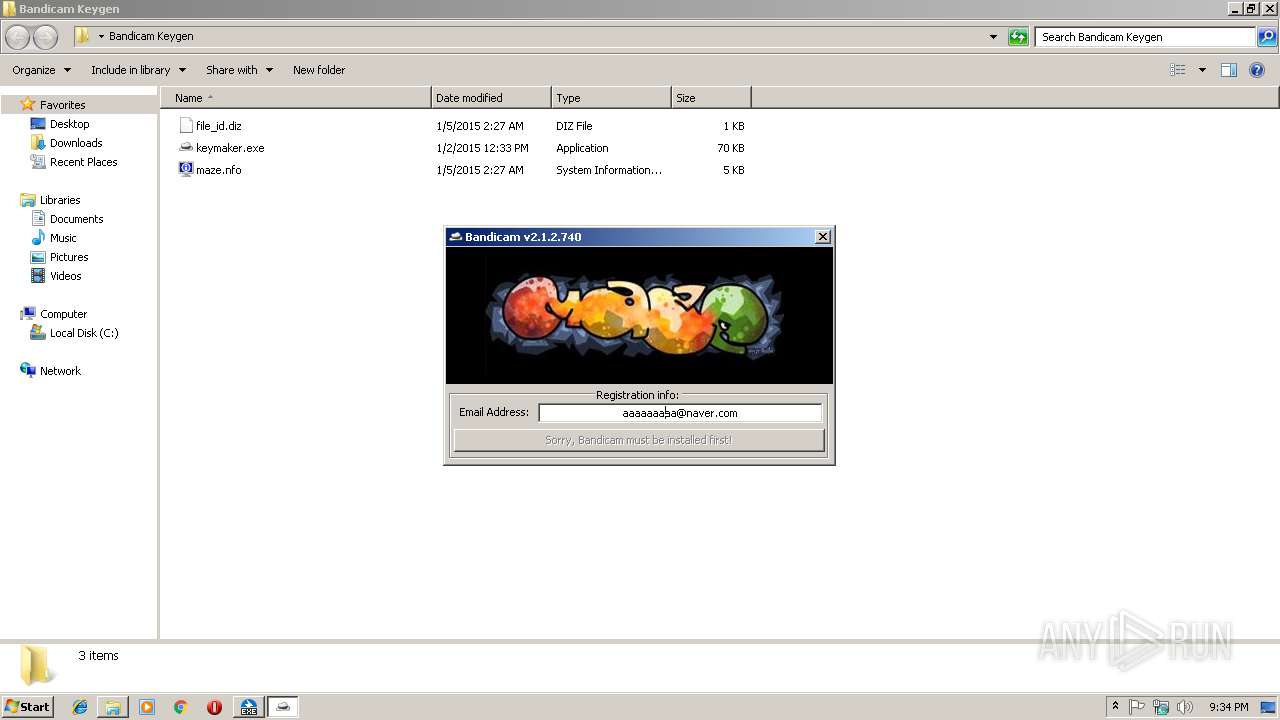Close the Bandicam v2.1.2.740 dialog

(x=822, y=237)
